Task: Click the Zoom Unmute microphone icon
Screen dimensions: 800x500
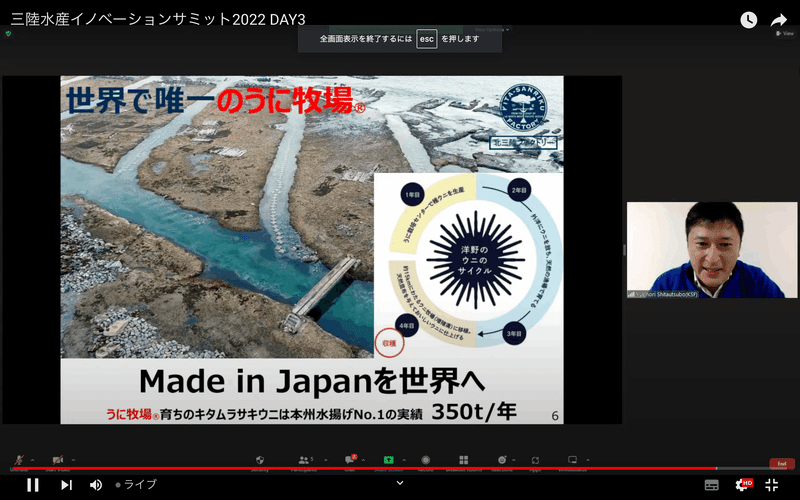Action: pos(19,460)
